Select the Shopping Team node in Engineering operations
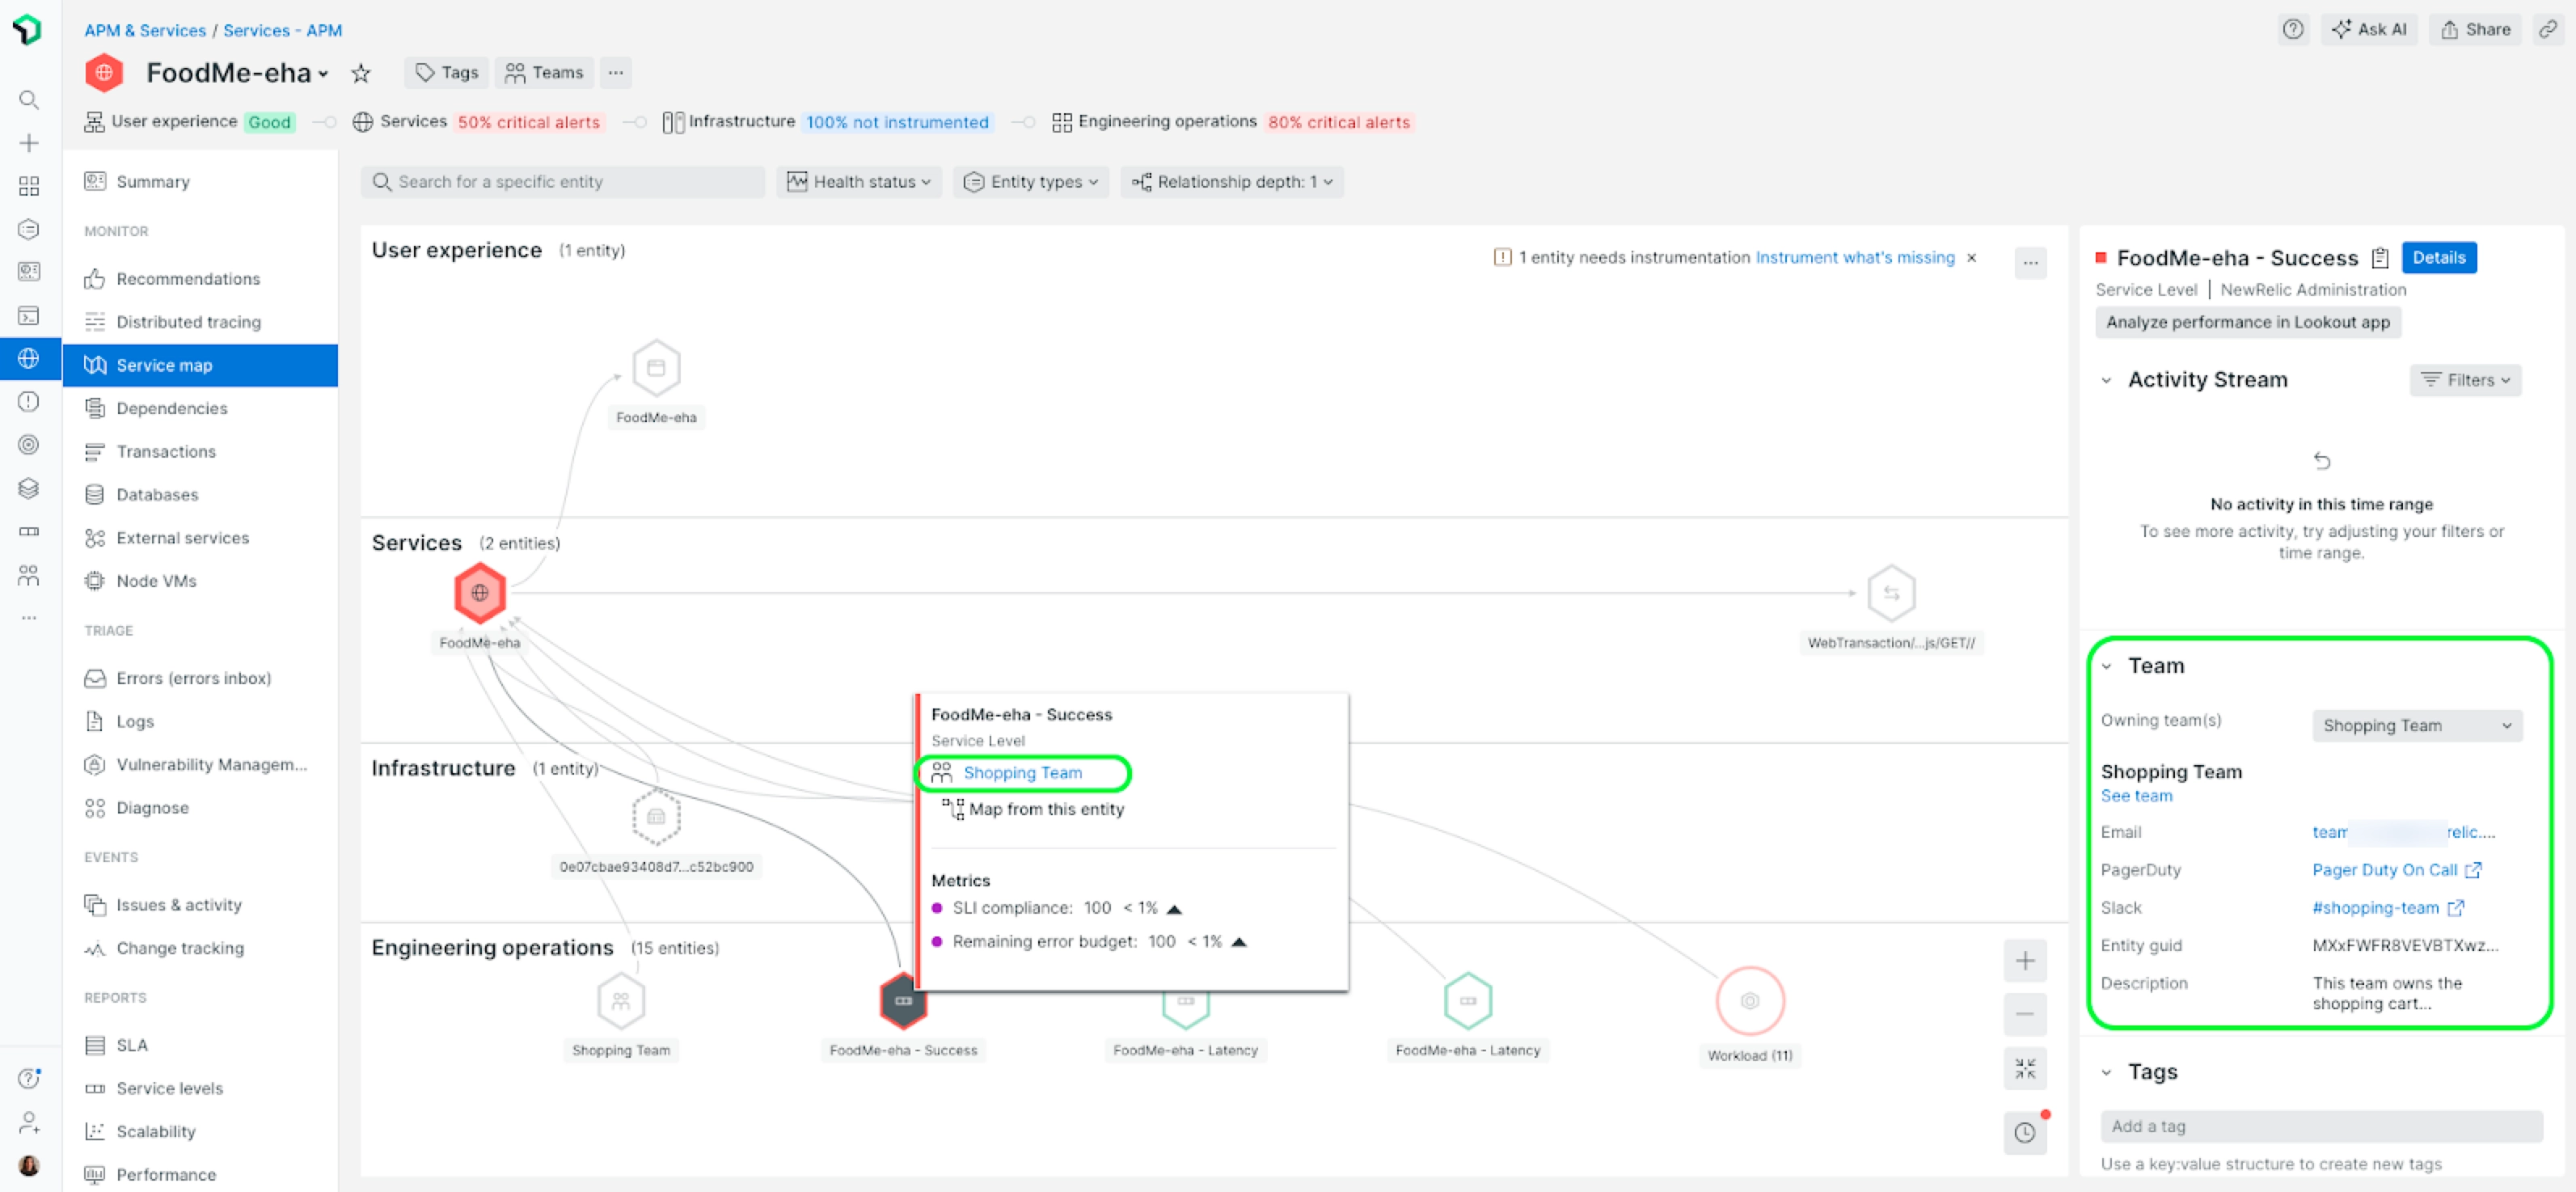 (x=621, y=1000)
